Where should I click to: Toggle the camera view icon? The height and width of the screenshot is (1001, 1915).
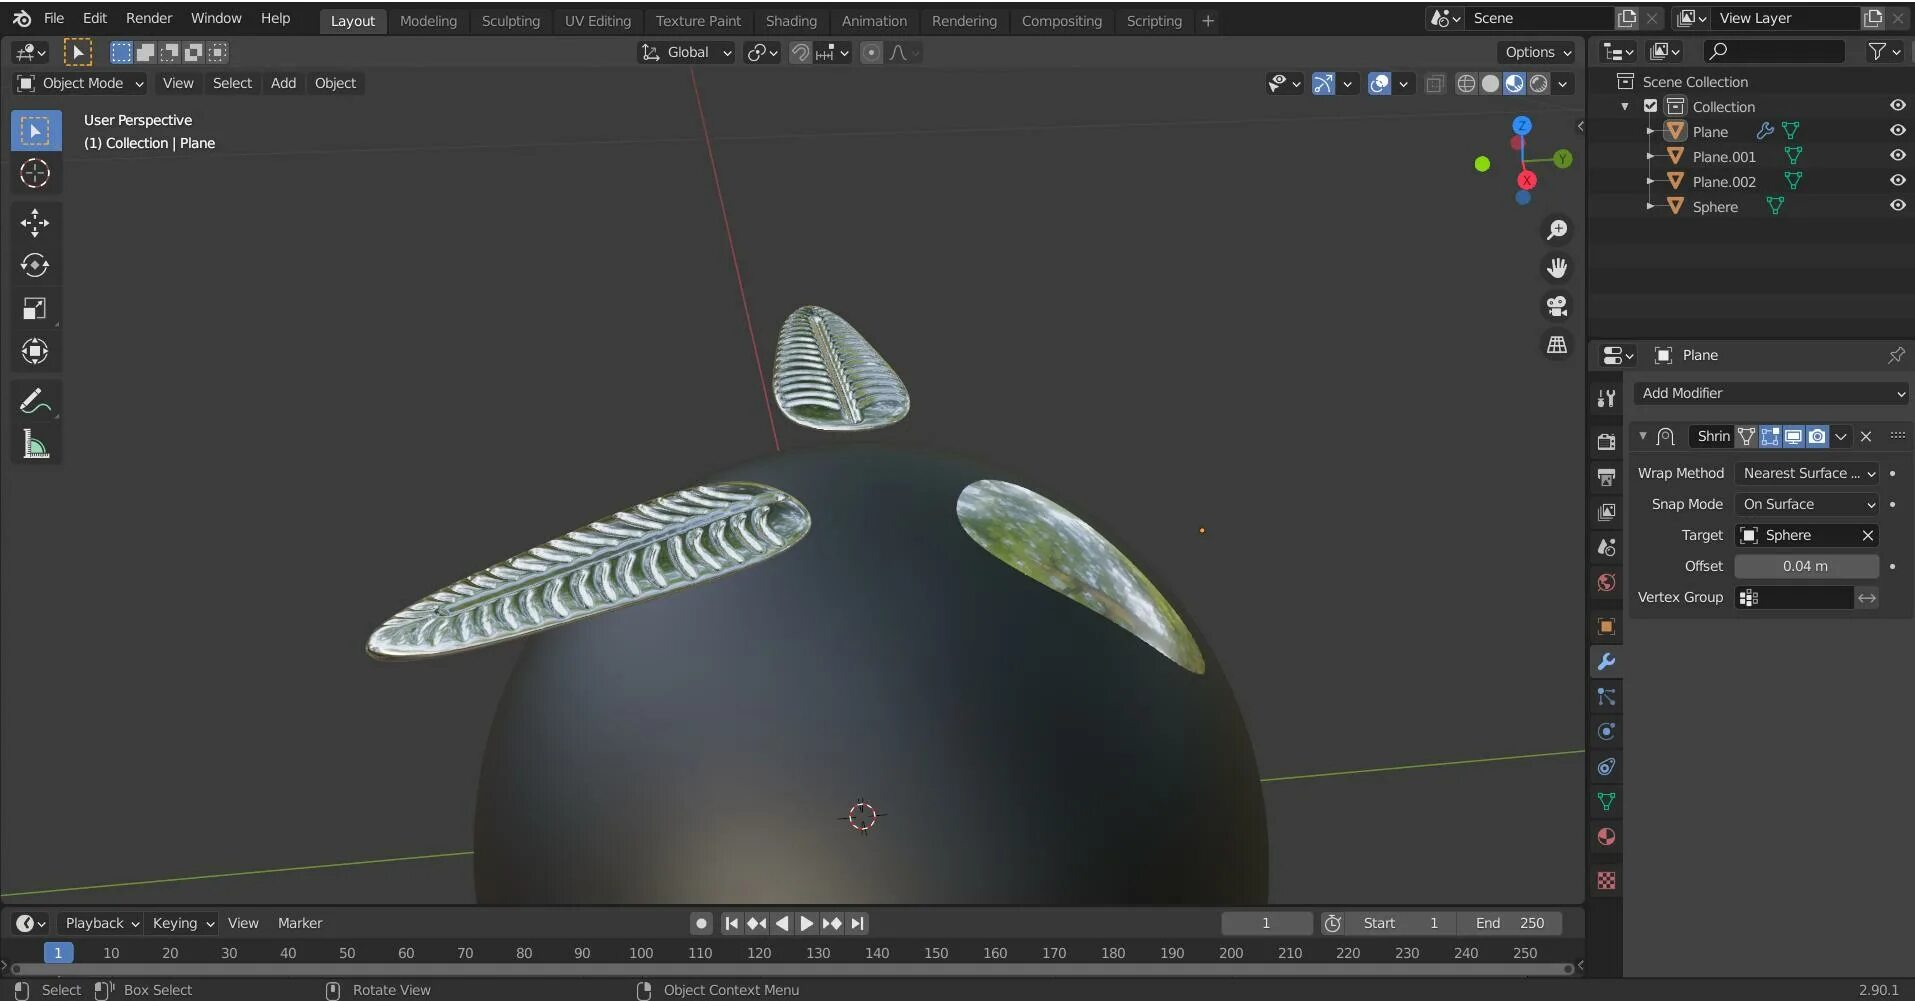pos(1557,306)
